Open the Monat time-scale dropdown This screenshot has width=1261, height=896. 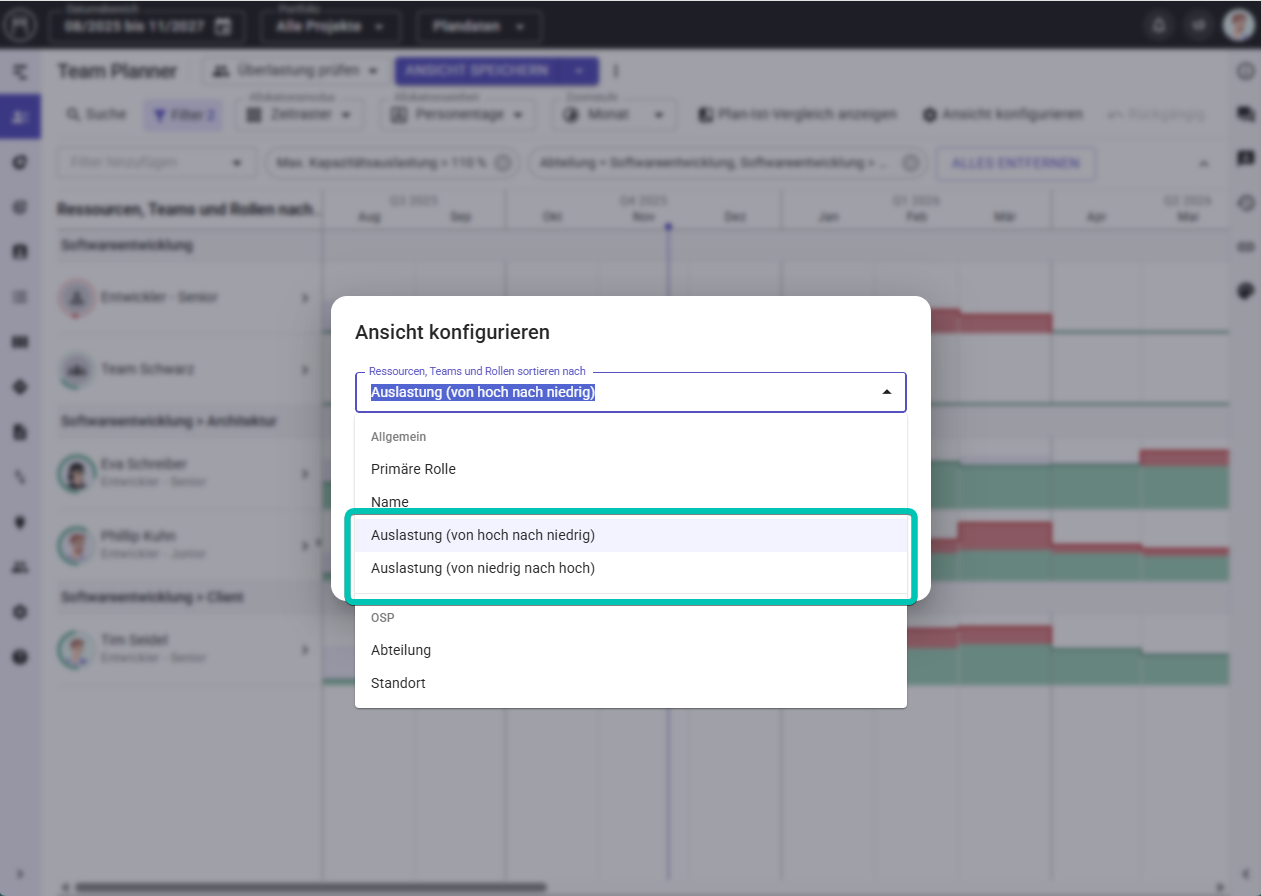(613, 115)
